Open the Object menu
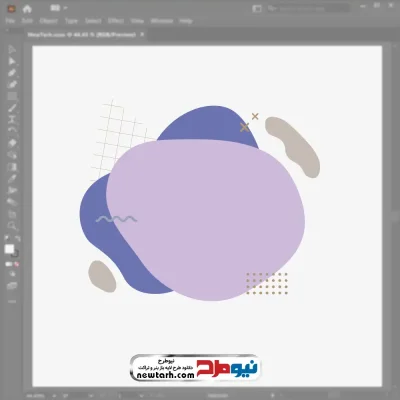This screenshot has height=400, width=400. 49,21
